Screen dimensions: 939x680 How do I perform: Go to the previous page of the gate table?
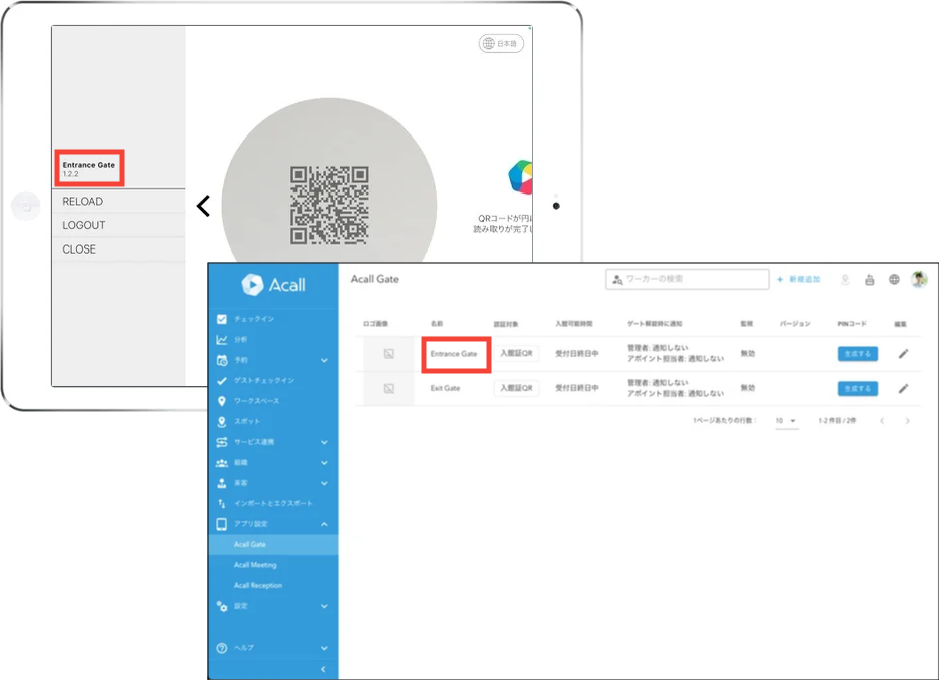pos(882,421)
